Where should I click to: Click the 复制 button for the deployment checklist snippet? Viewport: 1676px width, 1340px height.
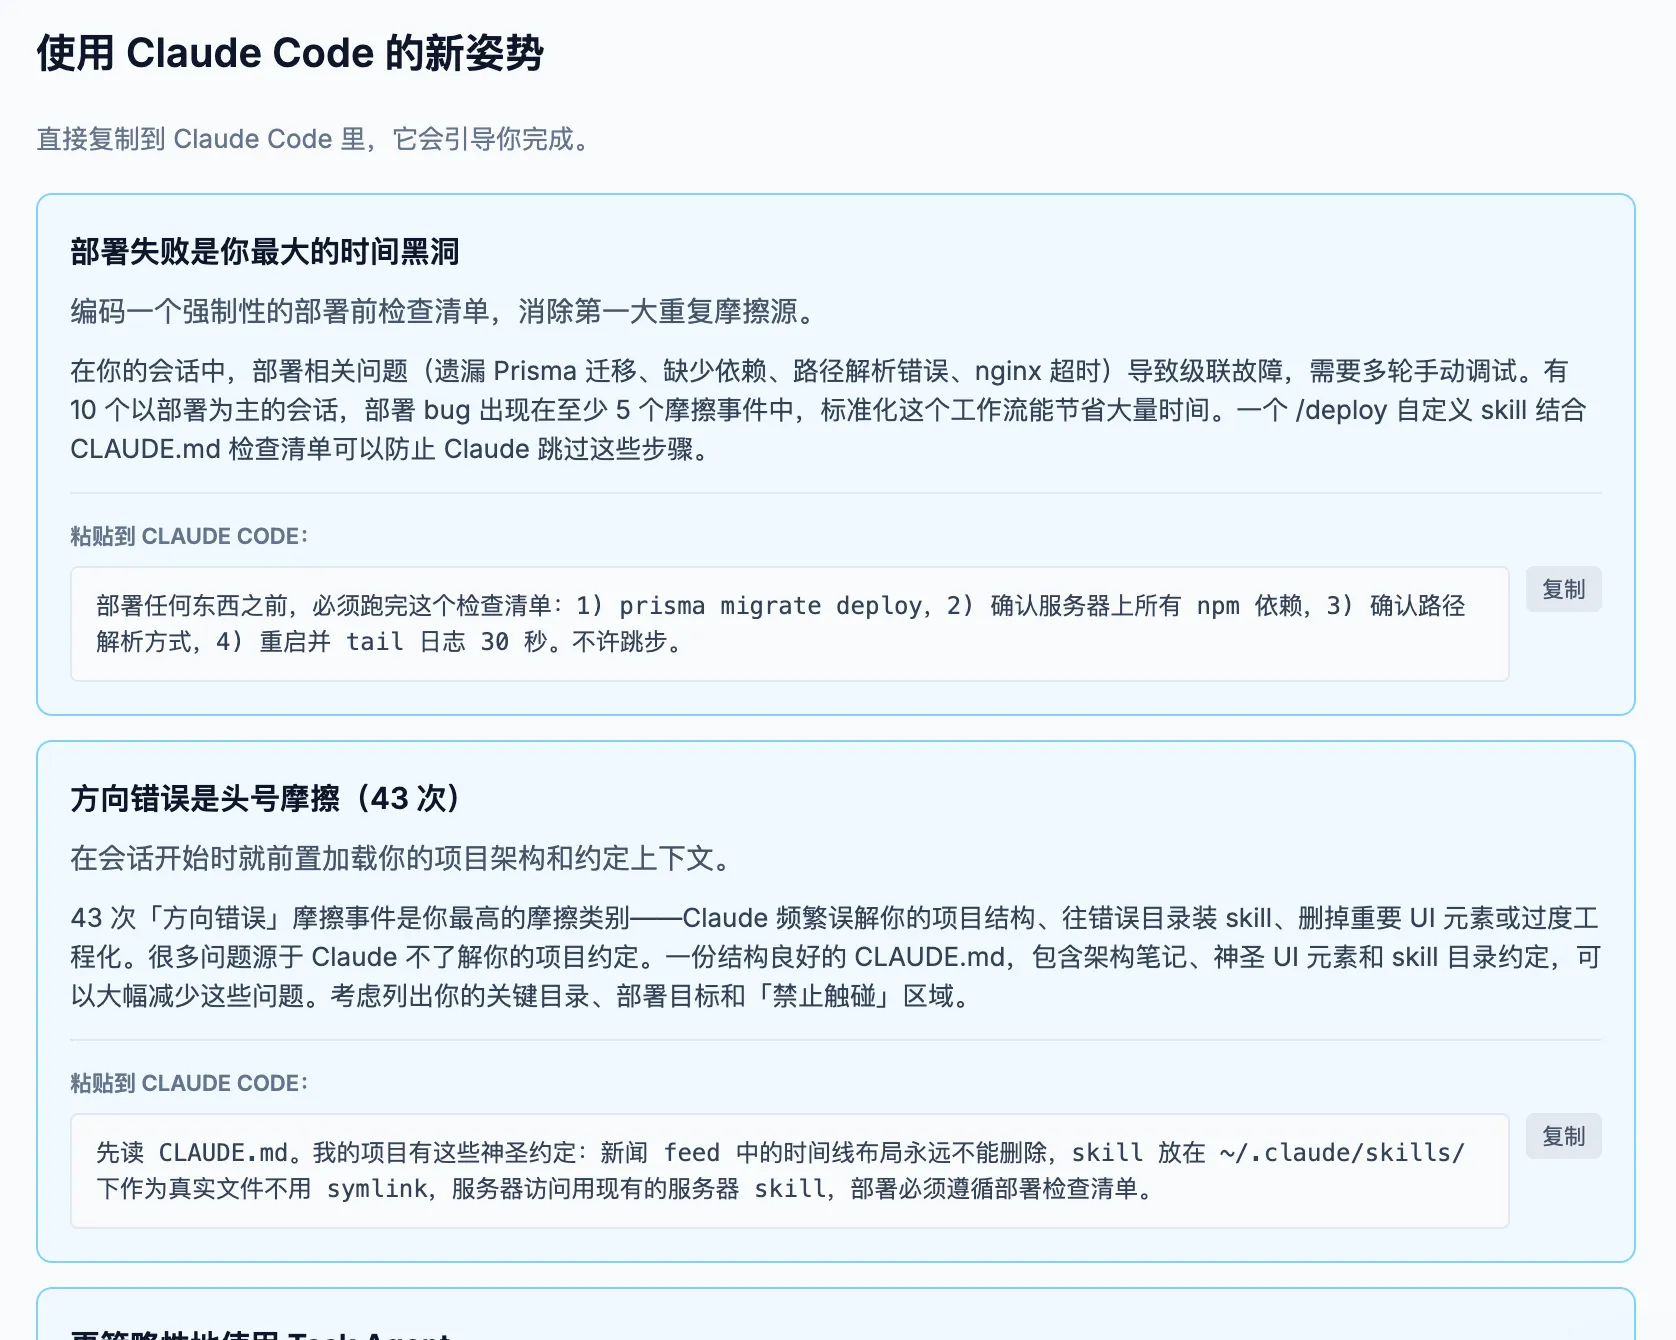(x=1563, y=589)
